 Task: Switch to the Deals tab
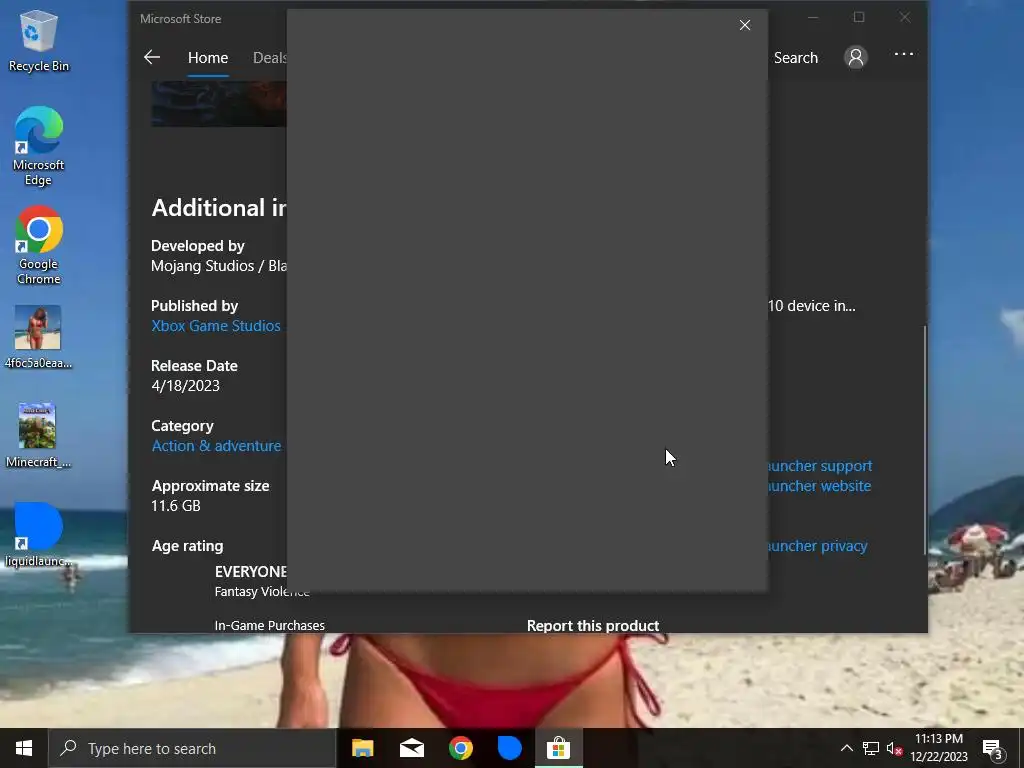[x=270, y=57]
